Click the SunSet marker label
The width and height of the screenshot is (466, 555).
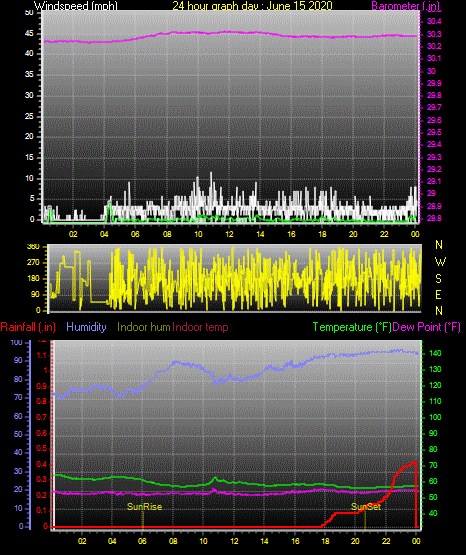(366, 507)
